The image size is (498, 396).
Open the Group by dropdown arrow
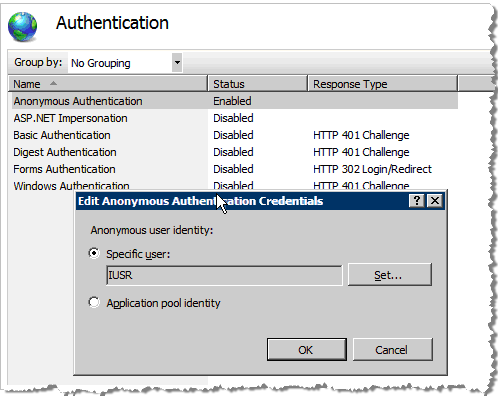tap(177, 62)
